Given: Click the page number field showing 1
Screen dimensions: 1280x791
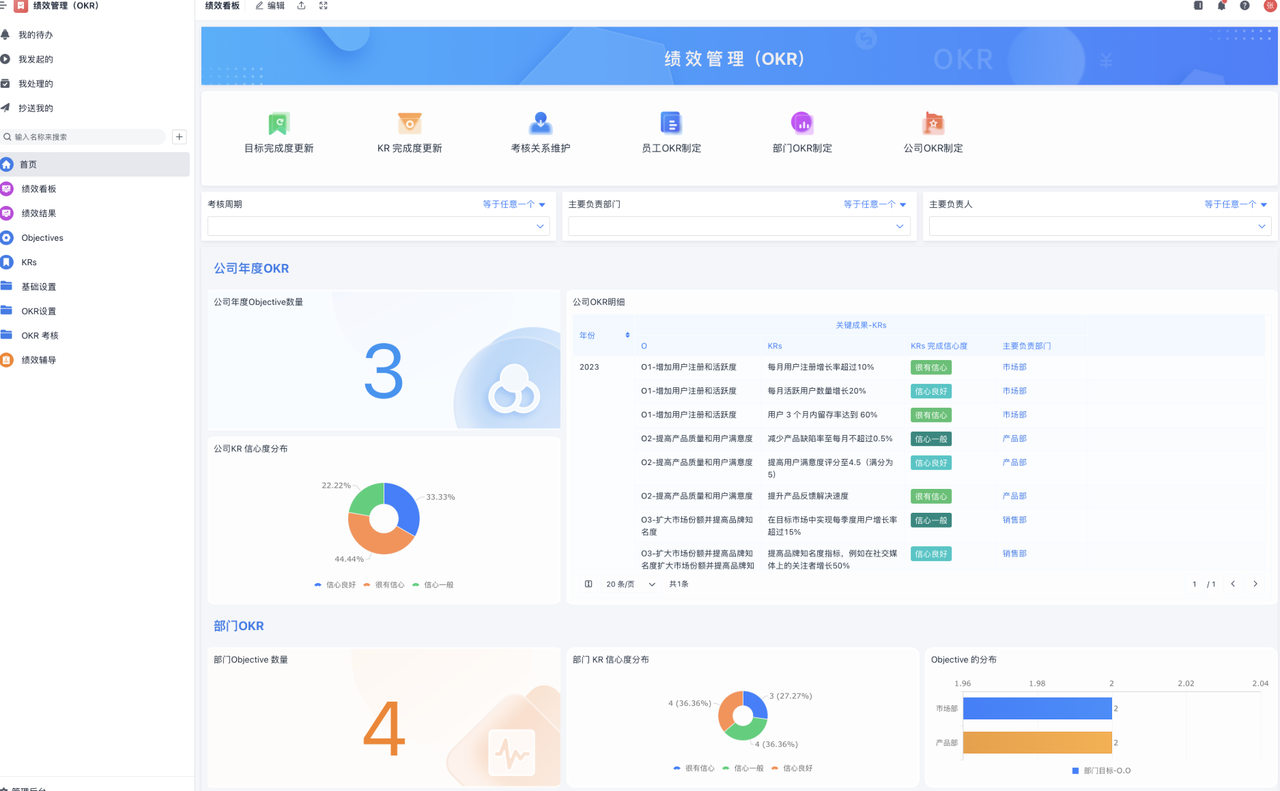Looking at the screenshot, I should pyautogui.click(x=1194, y=584).
